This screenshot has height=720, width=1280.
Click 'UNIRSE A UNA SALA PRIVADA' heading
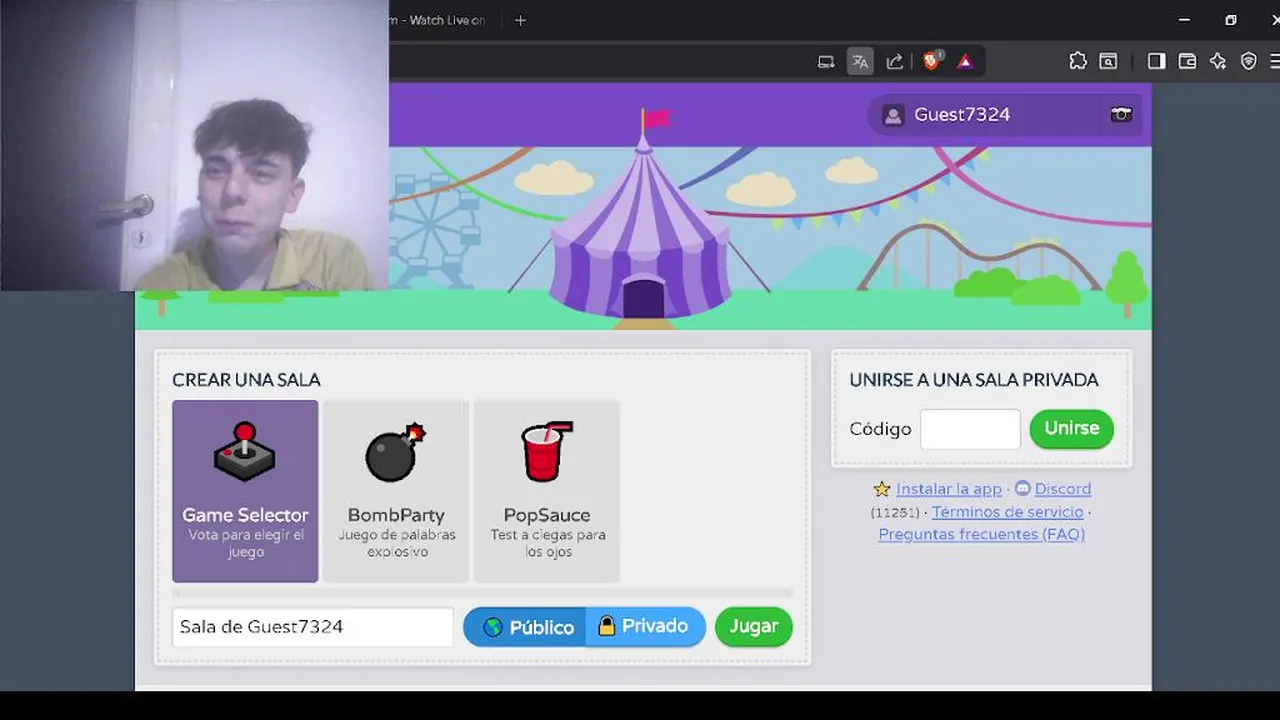[x=974, y=380]
